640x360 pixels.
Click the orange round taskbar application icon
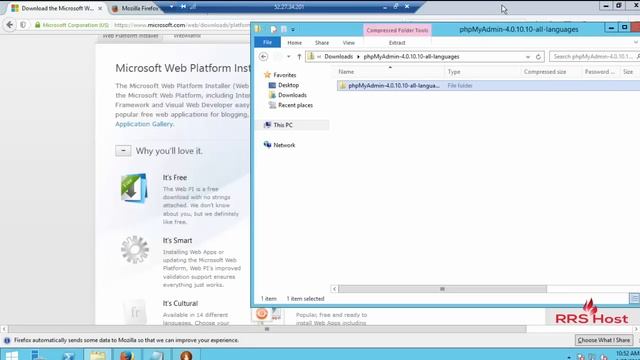tap(186, 355)
